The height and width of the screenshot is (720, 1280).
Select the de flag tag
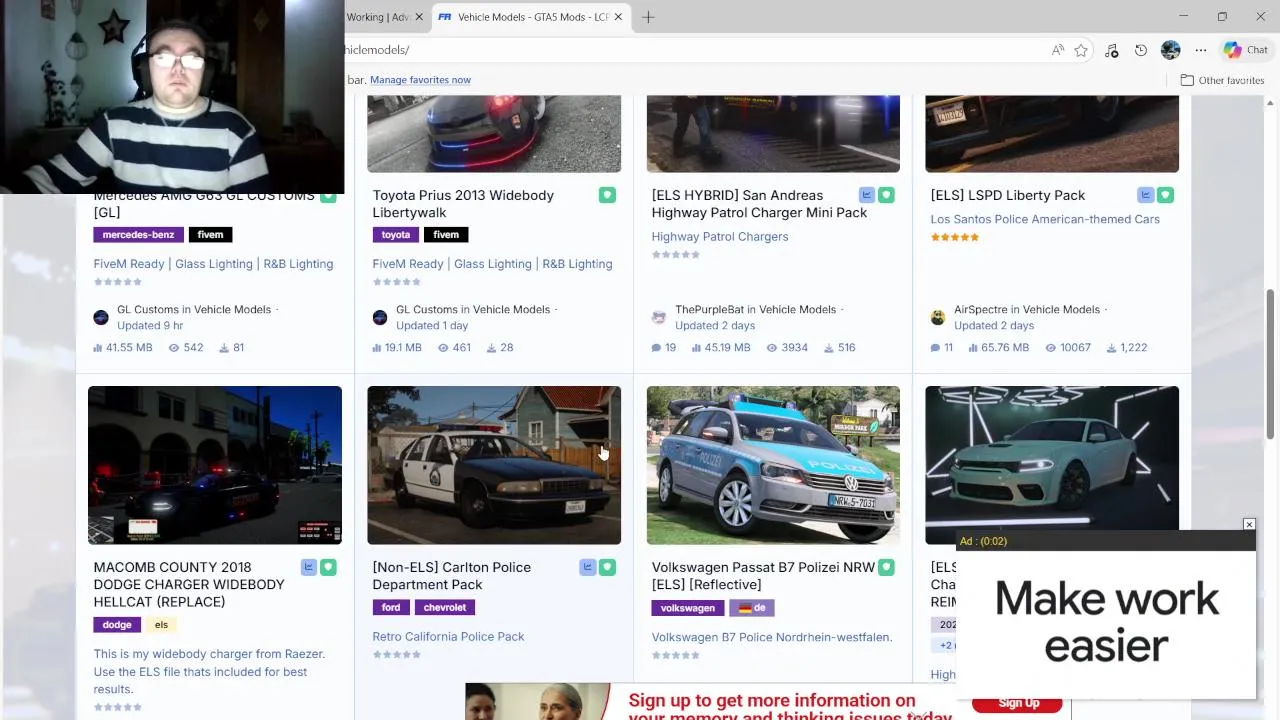tap(753, 608)
